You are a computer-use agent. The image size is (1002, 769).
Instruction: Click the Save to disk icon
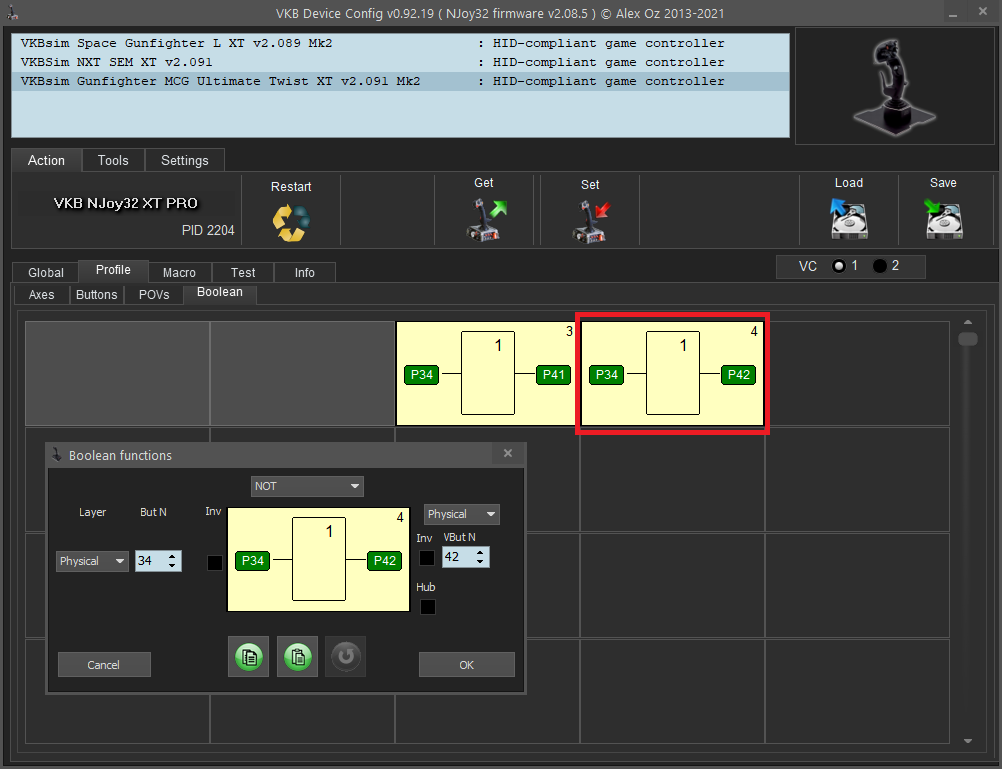pyautogui.click(x=943, y=218)
